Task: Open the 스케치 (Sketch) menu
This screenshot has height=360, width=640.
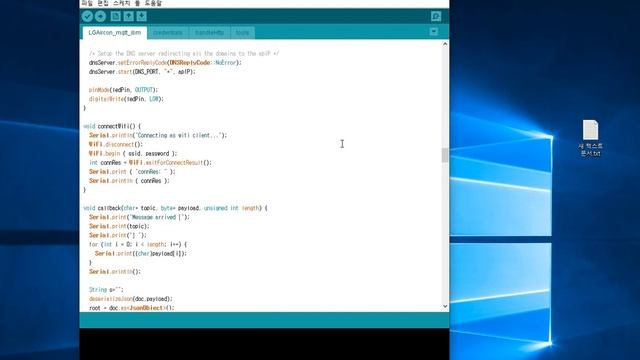Action: coord(122,3)
